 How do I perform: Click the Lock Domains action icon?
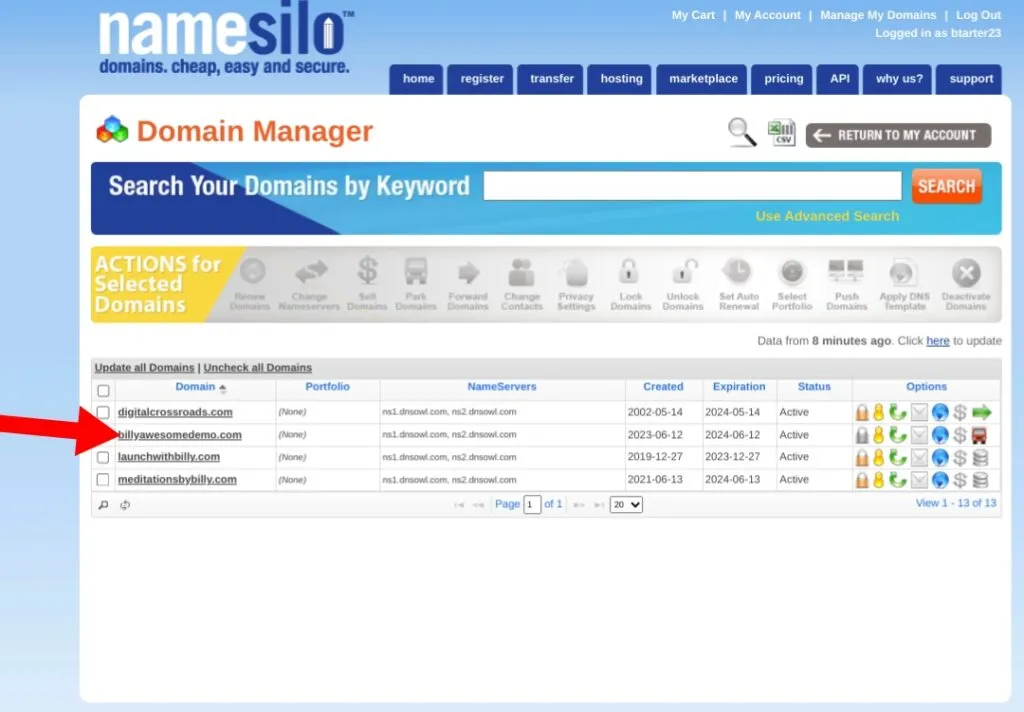(630, 282)
